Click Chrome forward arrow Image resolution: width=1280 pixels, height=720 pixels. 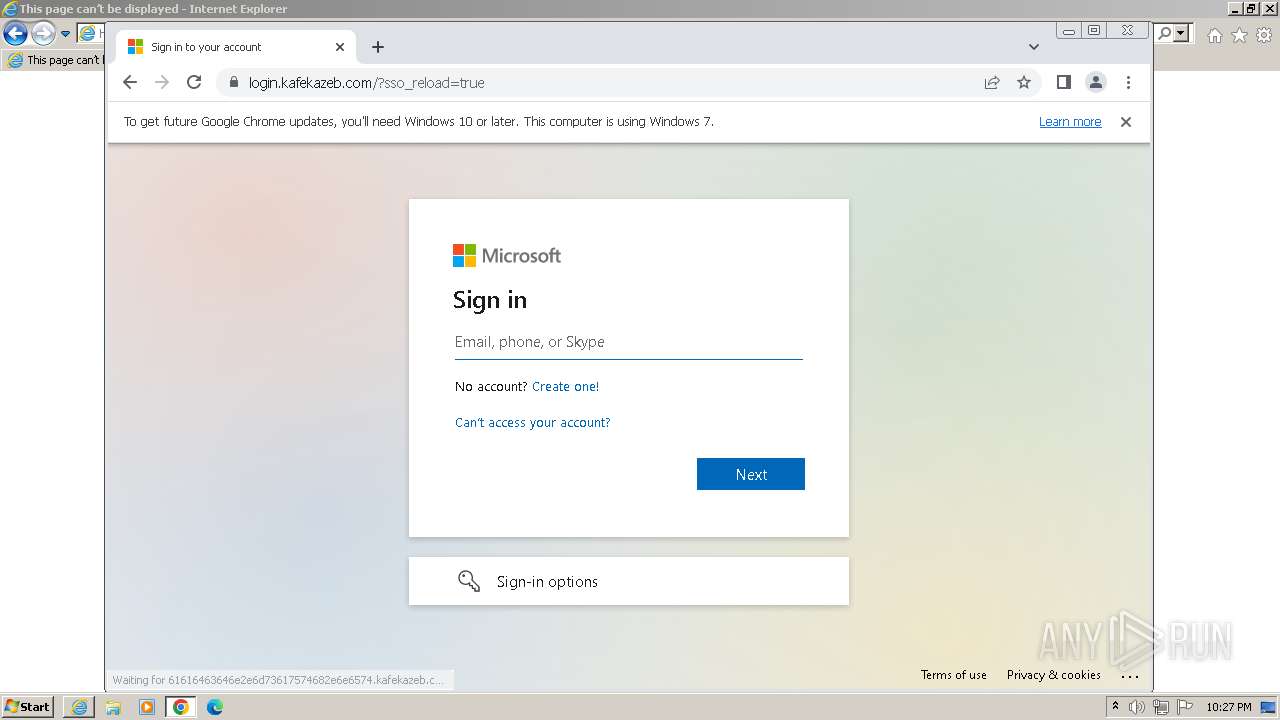(x=162, y=83)
